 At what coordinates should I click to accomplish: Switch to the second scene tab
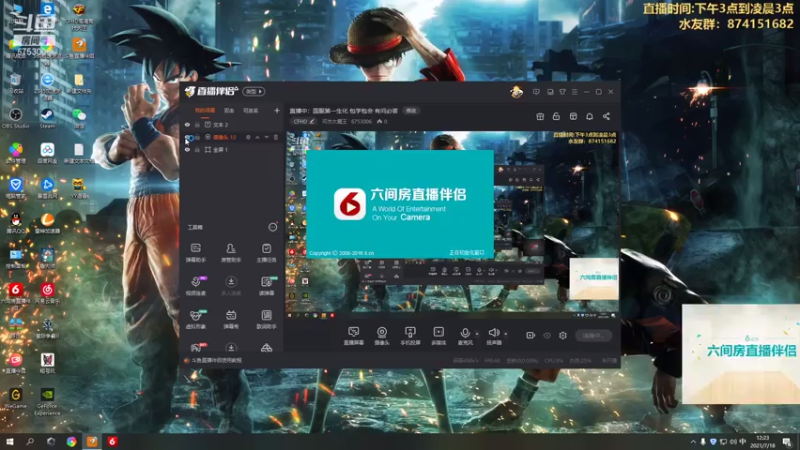coord(229,110)
